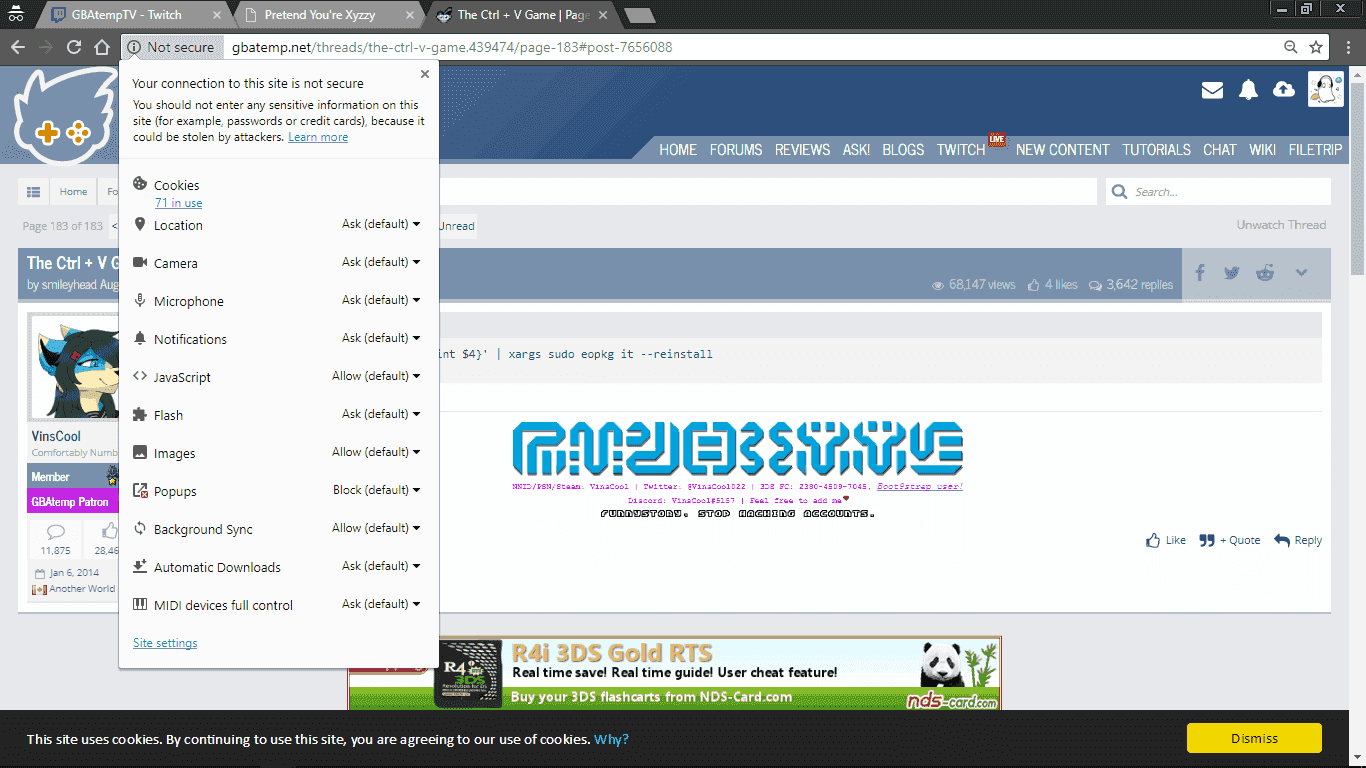This screenshot has width=1366, height=768.
Task: Open the FORUMS navigation item
Action: point(736,150)
